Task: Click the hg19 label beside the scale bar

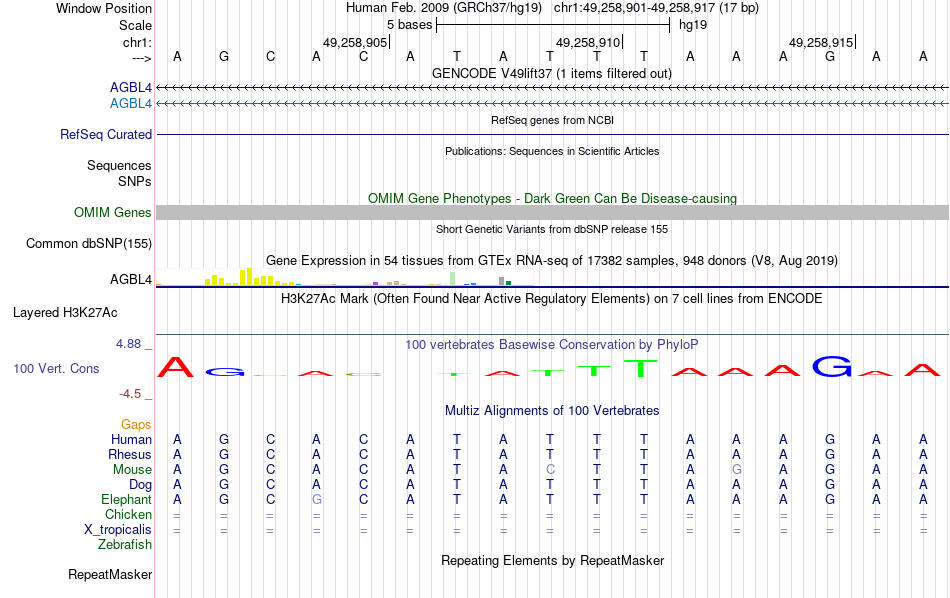Action: [x=693, y=25]
